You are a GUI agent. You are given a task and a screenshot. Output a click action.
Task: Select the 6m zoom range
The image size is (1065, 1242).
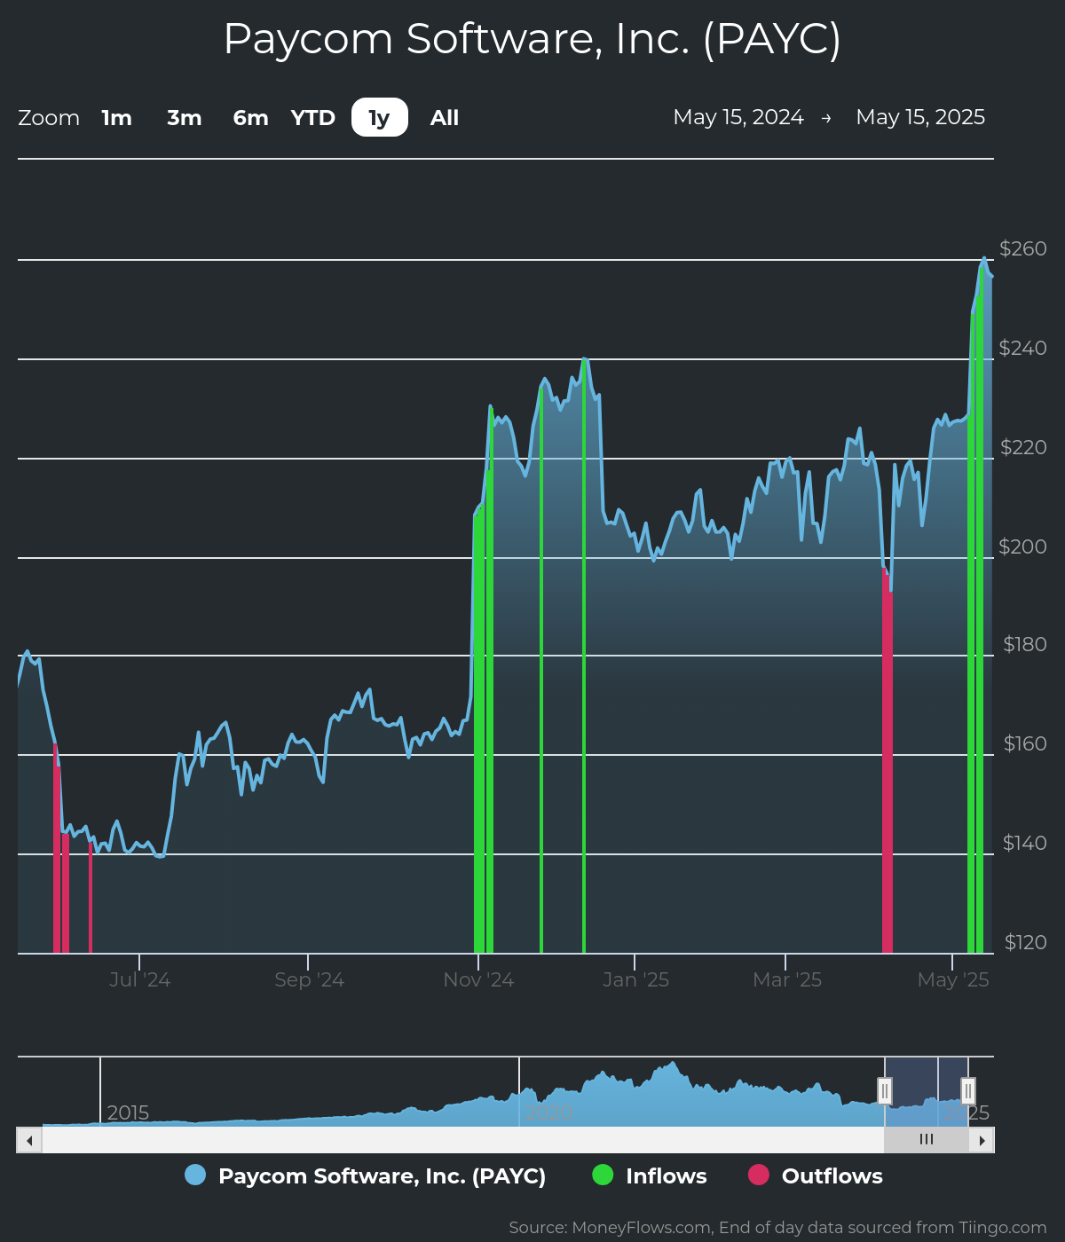[250, 118]
